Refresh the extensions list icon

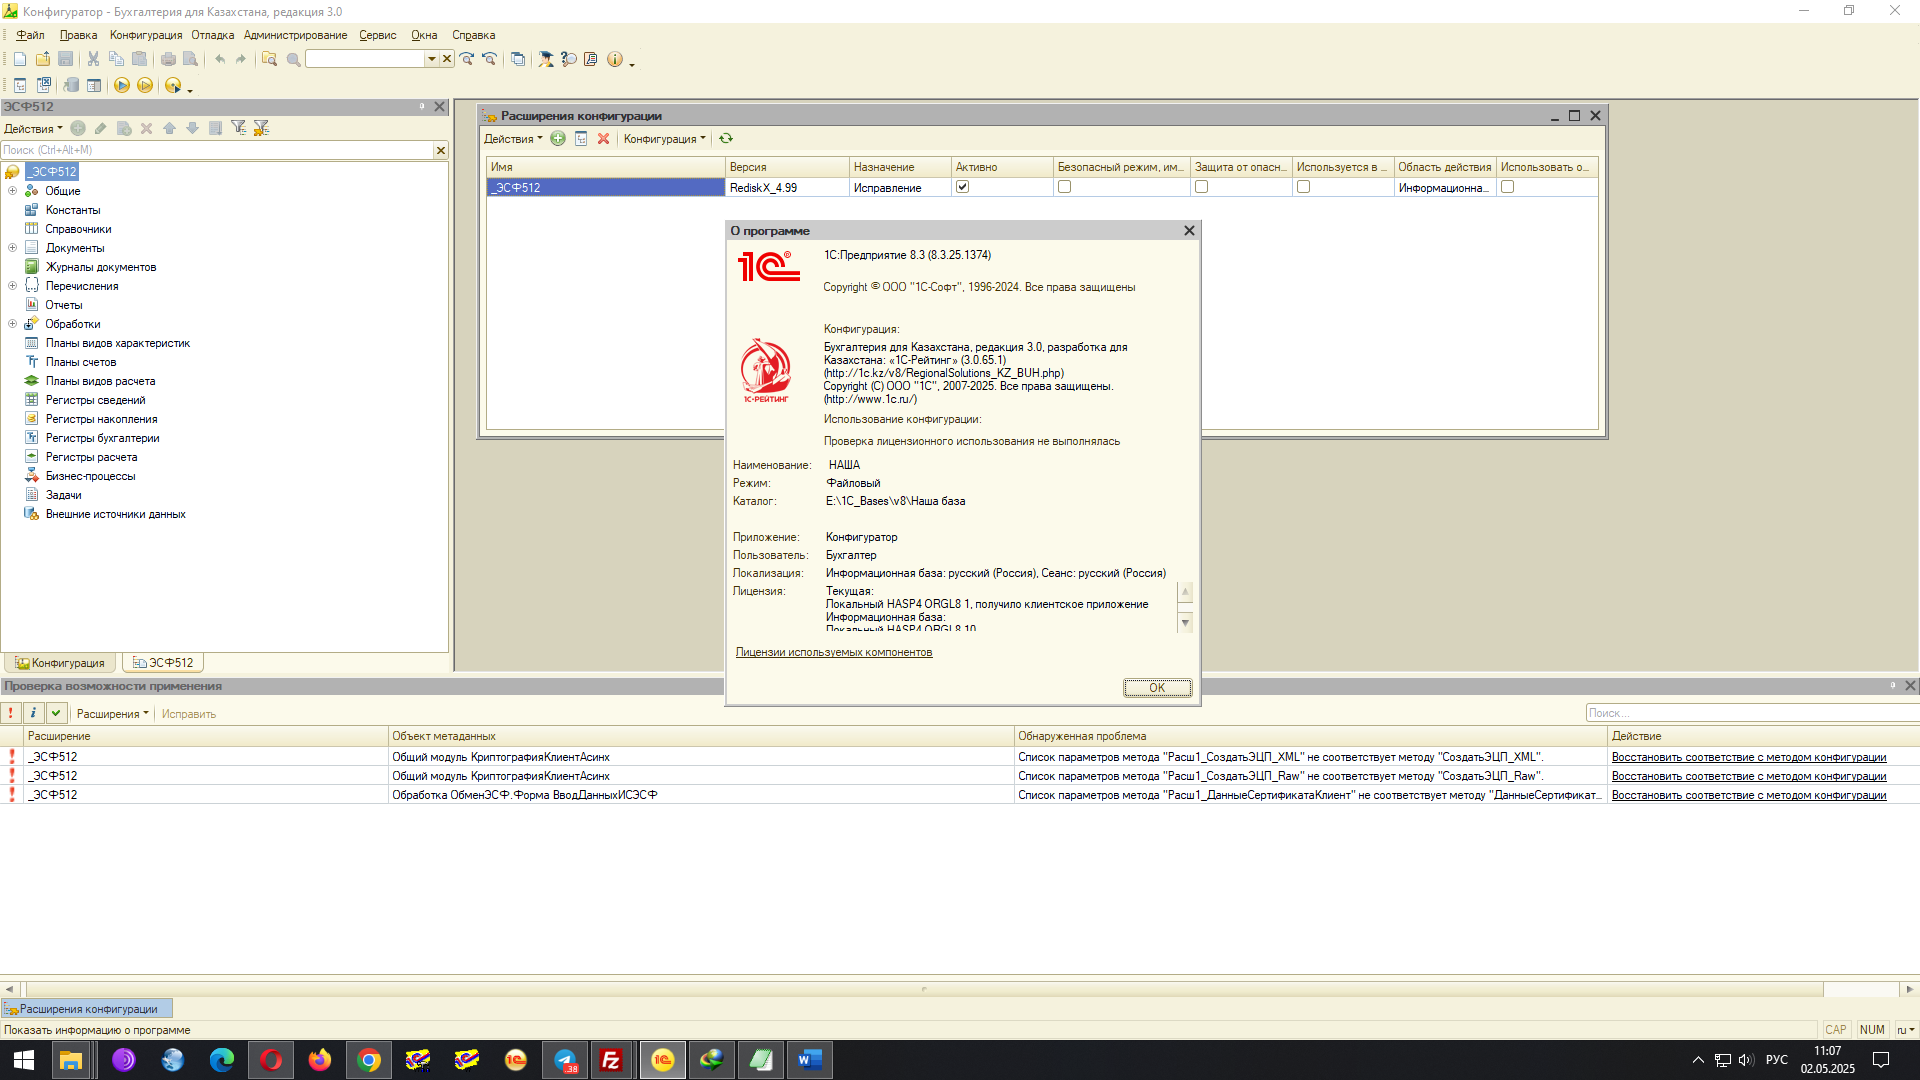tap(726, 139)
